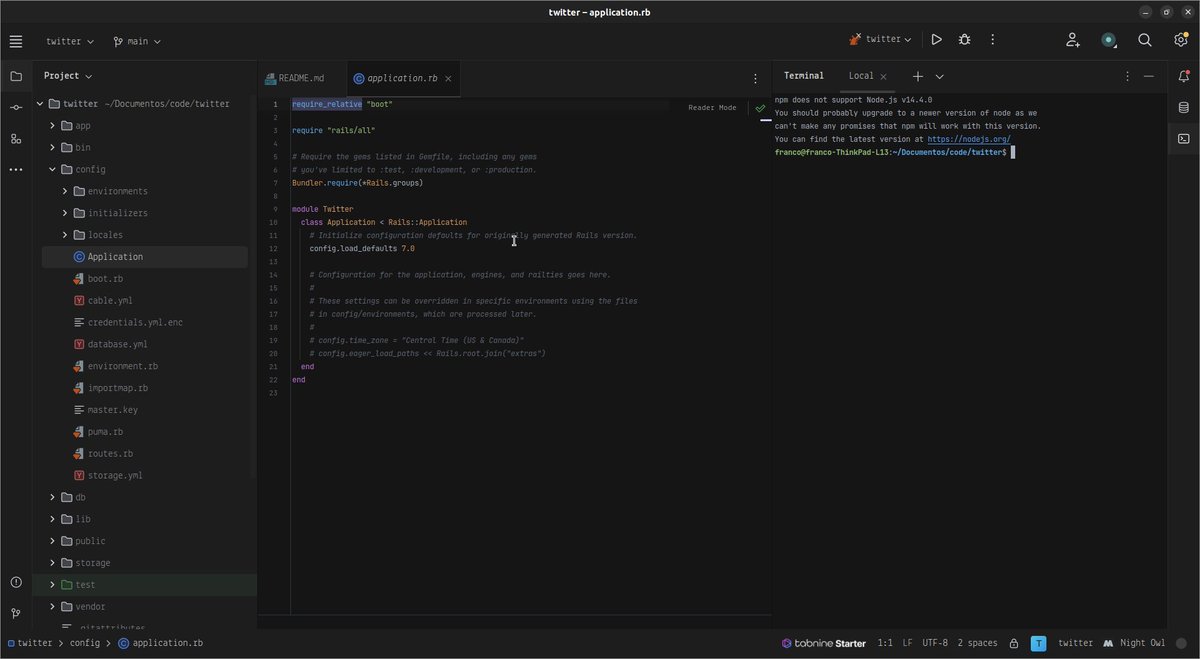
Task: Open puma.rb in project tree
Action: [x=105, y=432]
